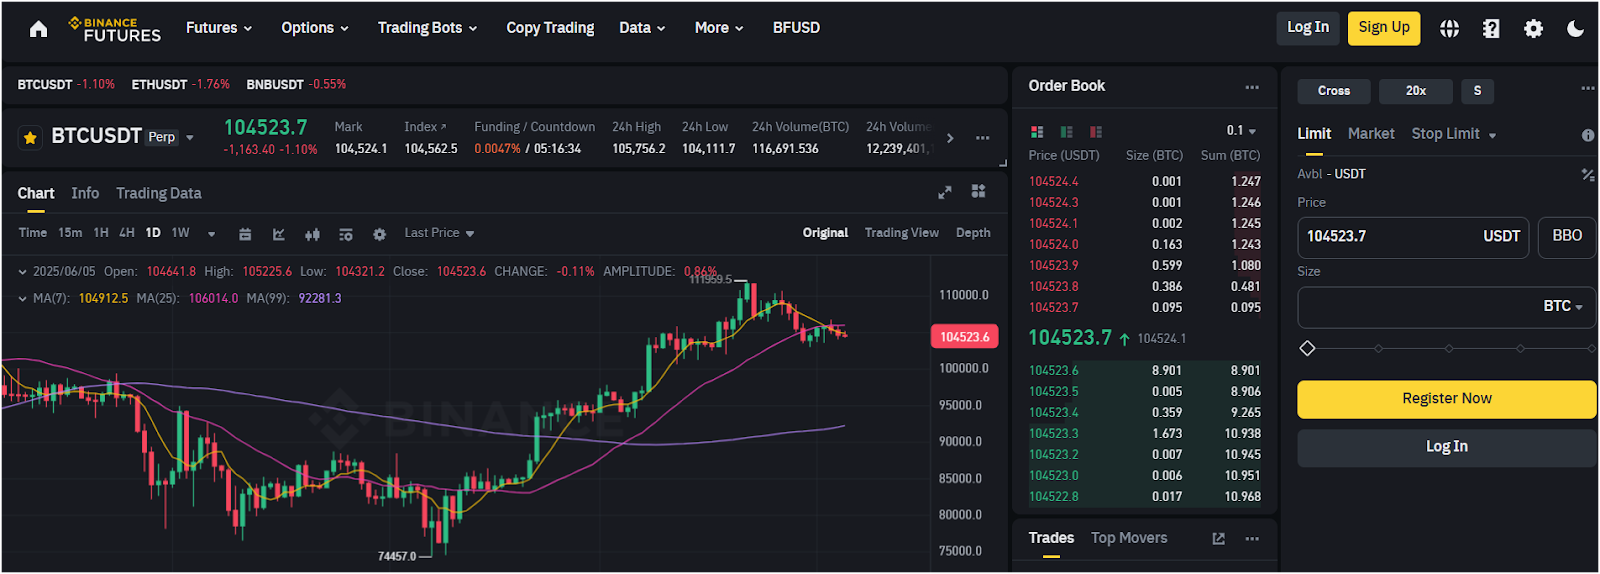Expand the Futures menu
1600x574 pixels.
(219, 28)
